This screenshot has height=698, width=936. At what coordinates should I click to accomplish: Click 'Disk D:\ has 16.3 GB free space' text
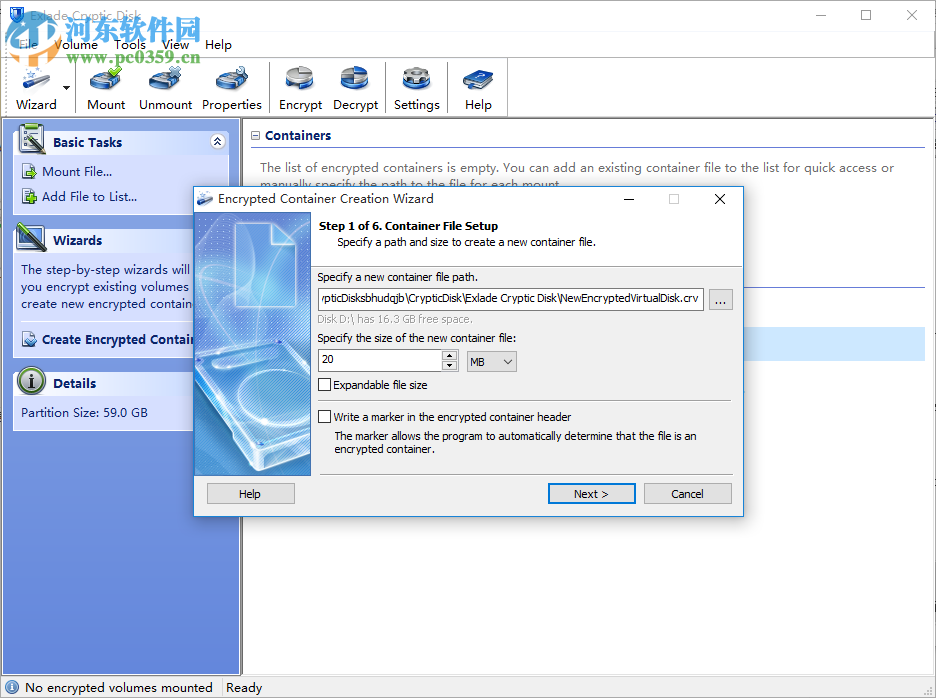[x=395, y=319]
